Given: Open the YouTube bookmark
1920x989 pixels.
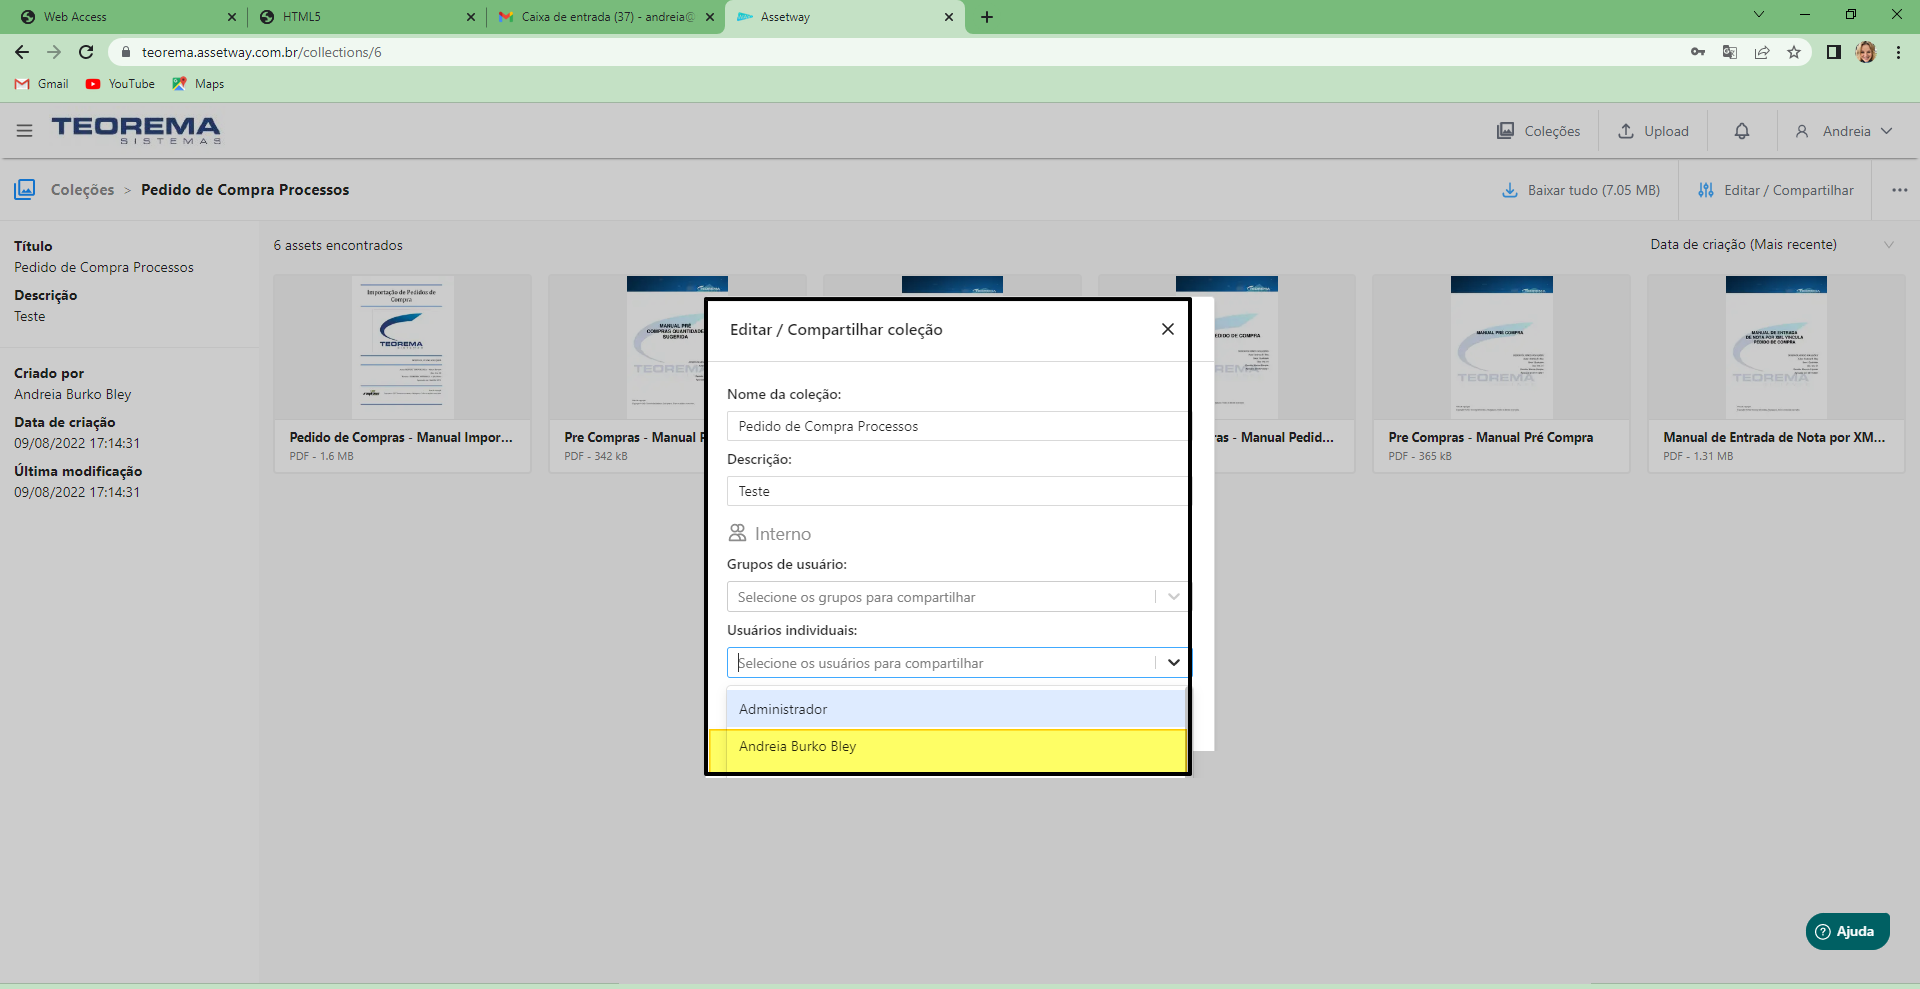Looking at the screenshot, I should click(x=120, y=84).
